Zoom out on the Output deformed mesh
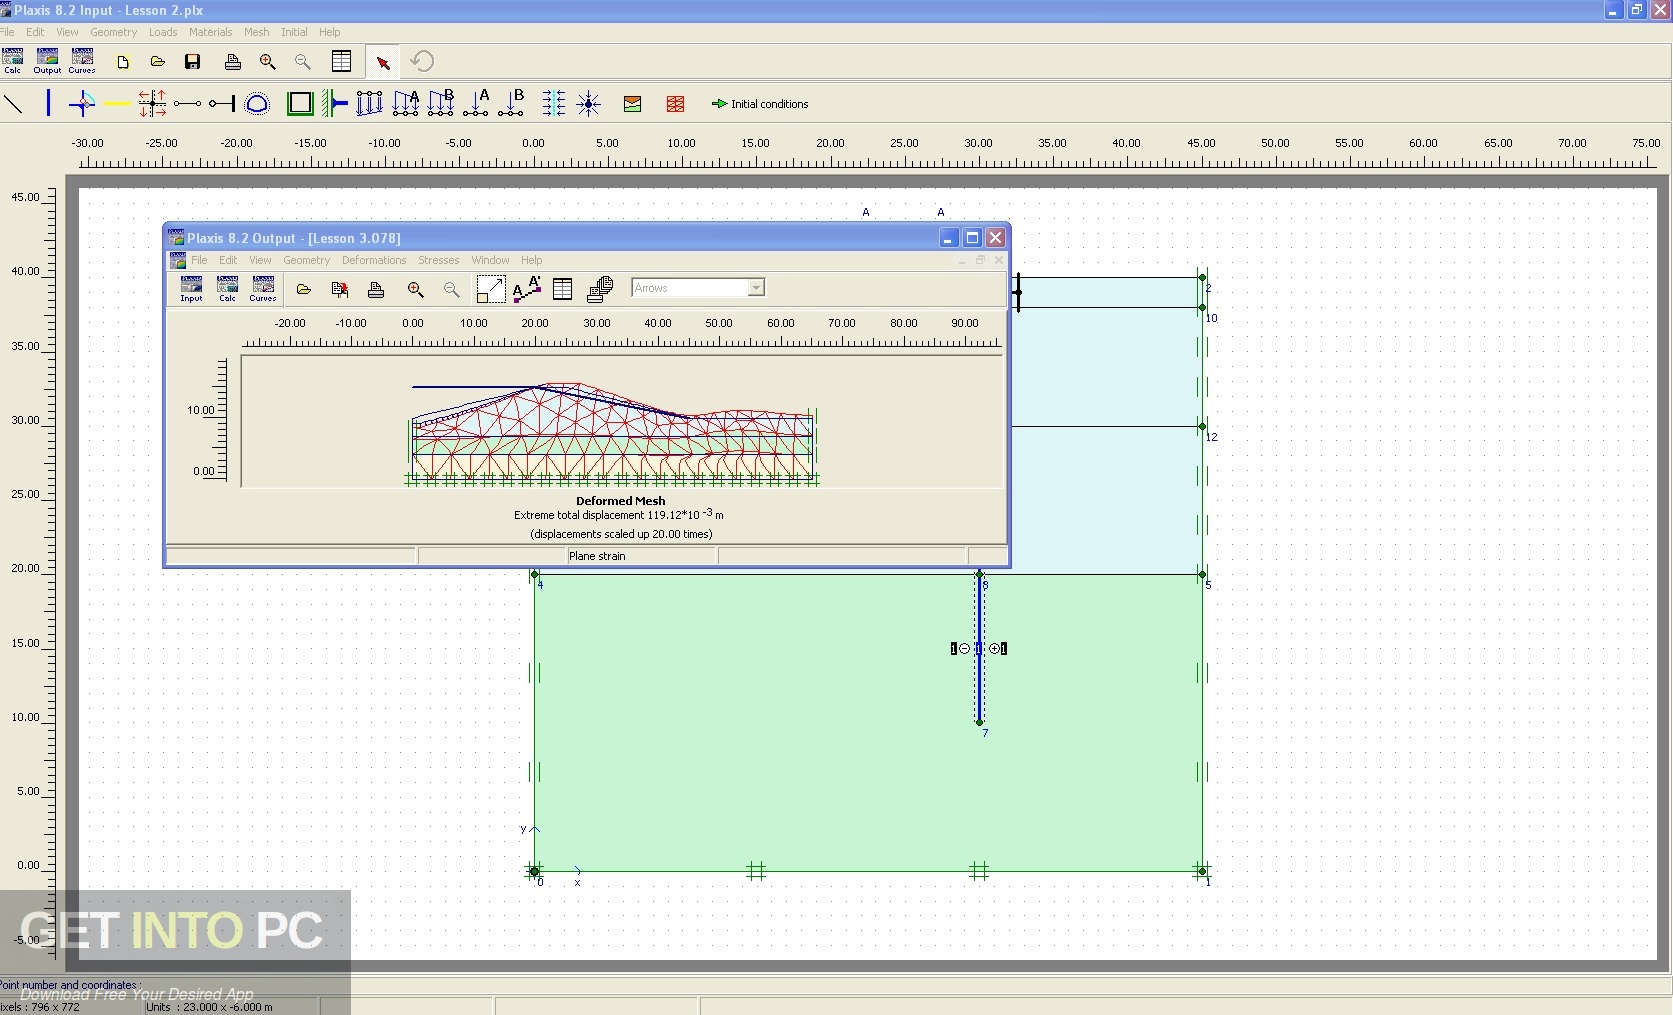The width and height of the screenshot is (1673, 1015). pos(452,289)
